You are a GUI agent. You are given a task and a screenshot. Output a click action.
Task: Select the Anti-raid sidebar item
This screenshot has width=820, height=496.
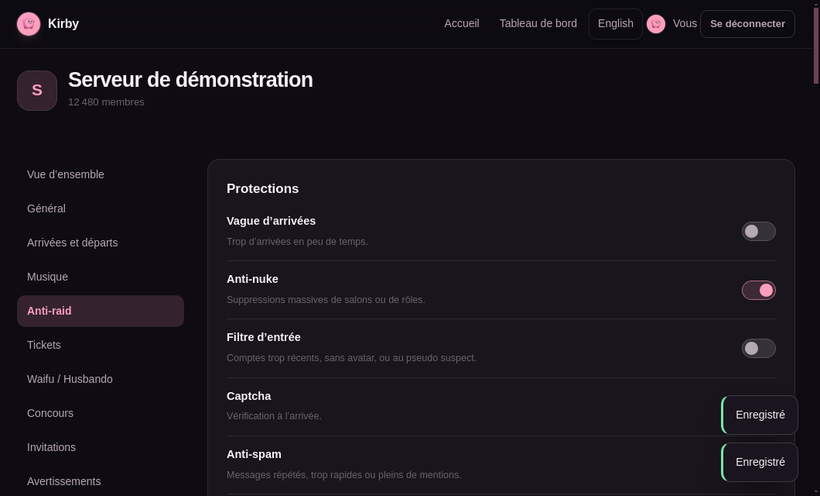pyautogui.click(x=100, y=311)
